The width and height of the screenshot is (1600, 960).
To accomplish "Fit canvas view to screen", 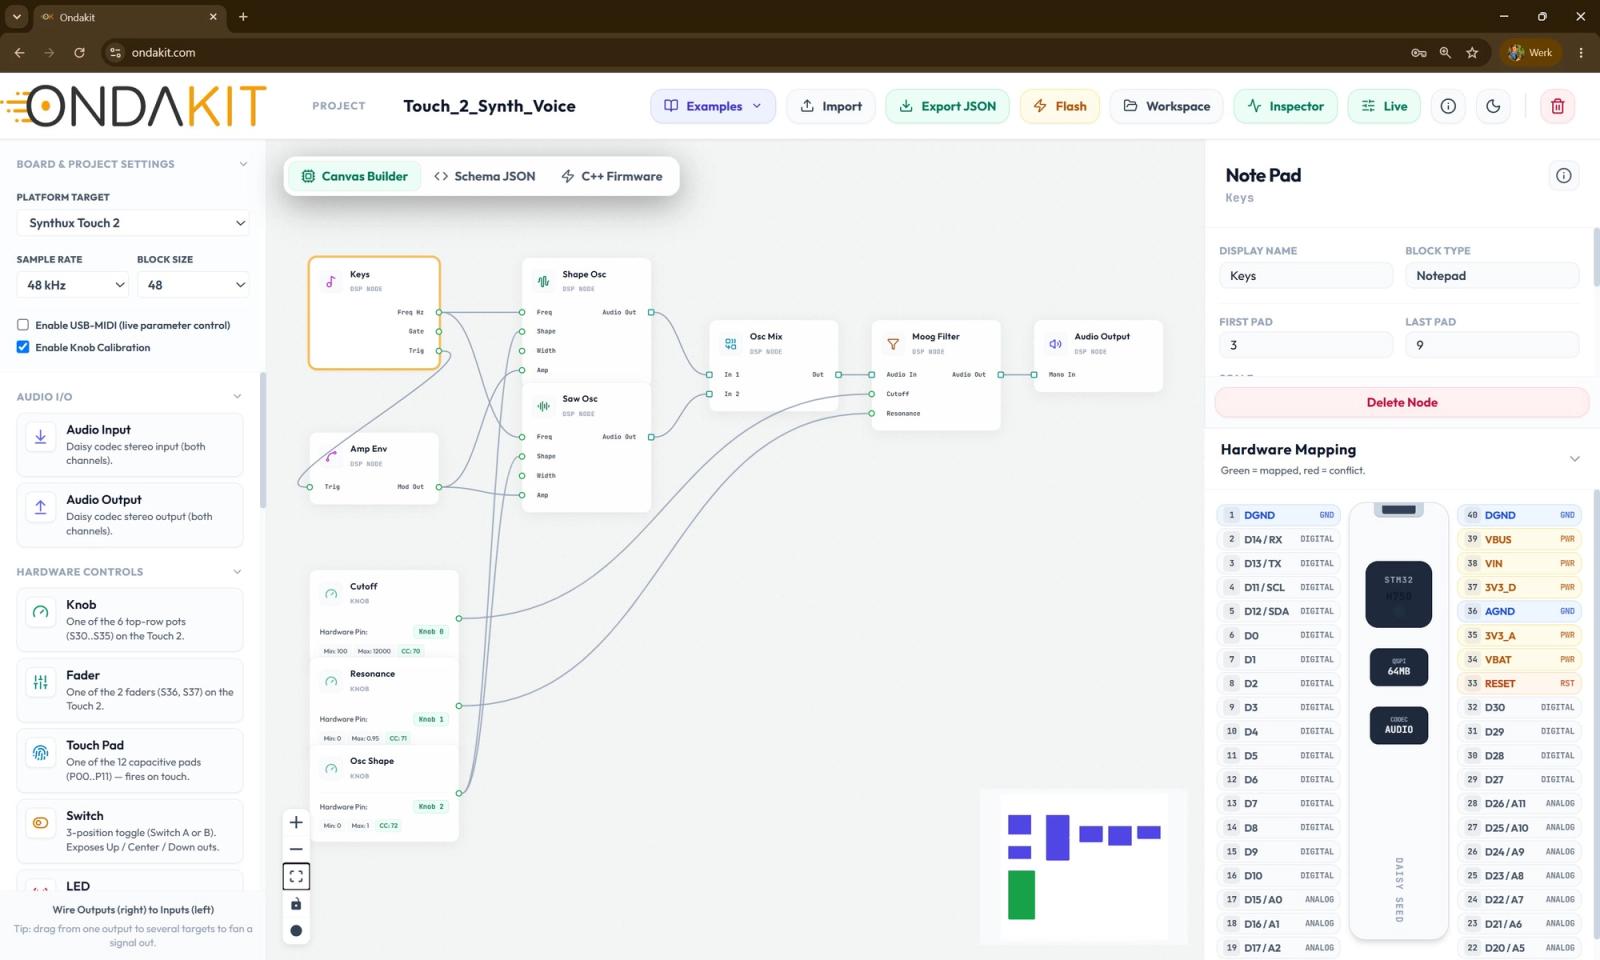I will click(x=296, y=876).
